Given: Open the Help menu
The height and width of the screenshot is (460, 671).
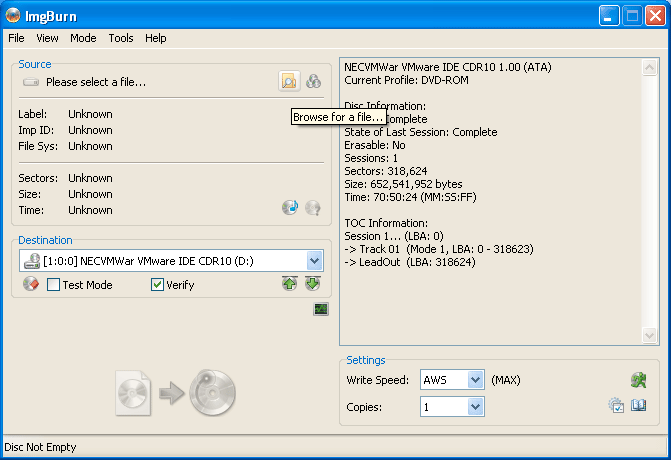Looking at the screenshot, I should click(x=155, y=38).
